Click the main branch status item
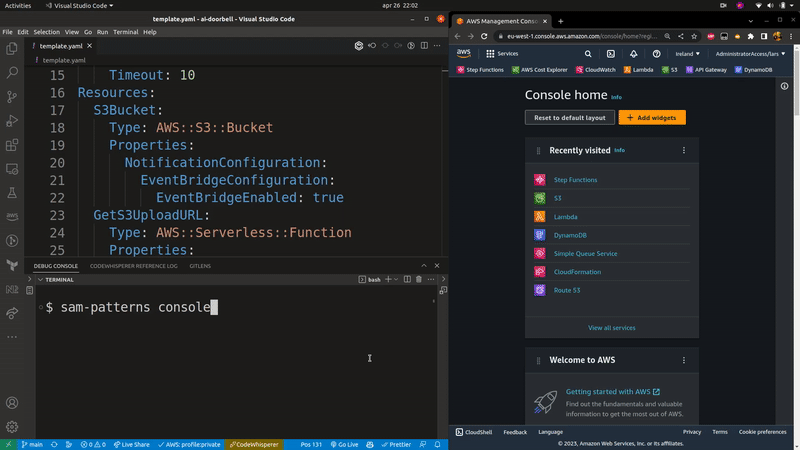 (x=32, y=444)
